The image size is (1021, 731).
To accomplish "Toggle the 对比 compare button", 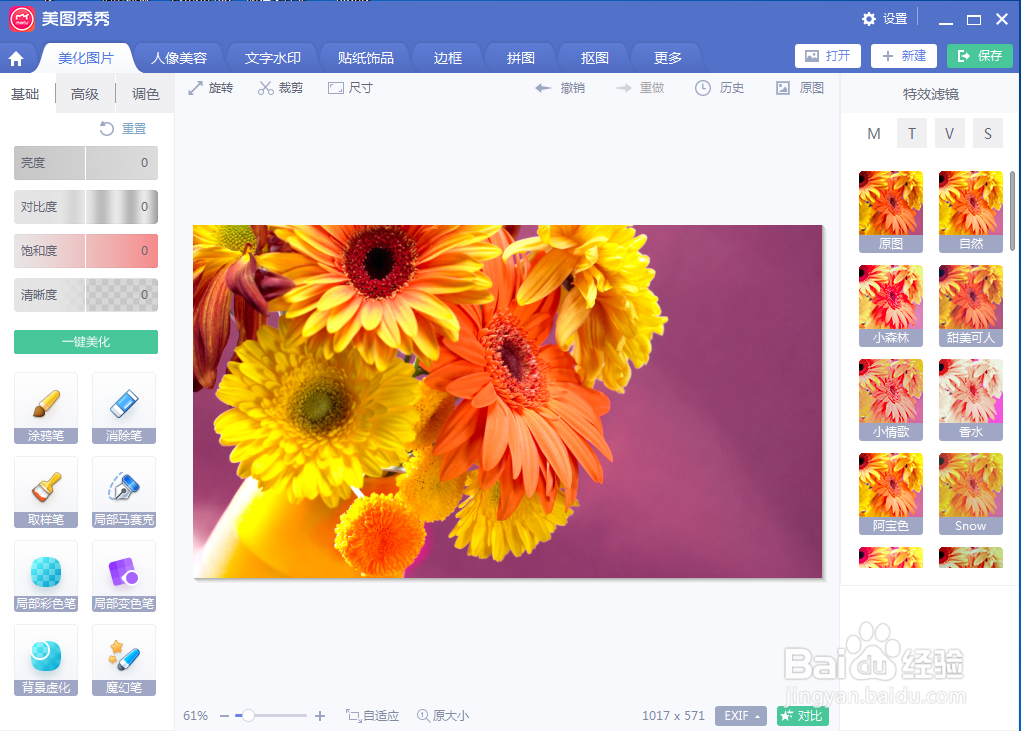I will pos(802,716).
